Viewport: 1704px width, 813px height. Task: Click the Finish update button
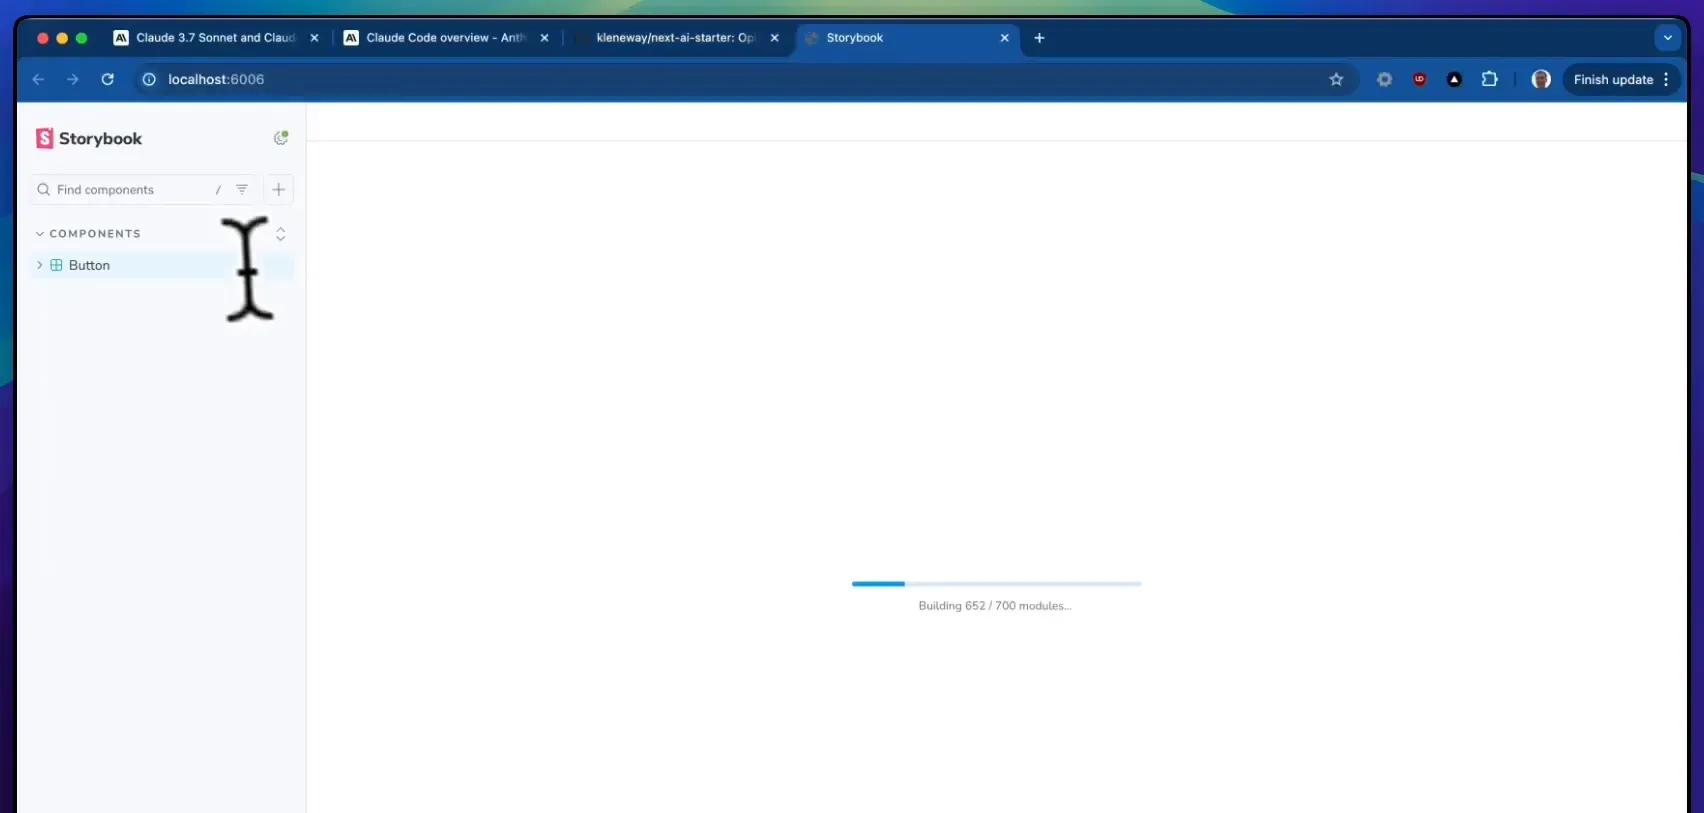1613,79
